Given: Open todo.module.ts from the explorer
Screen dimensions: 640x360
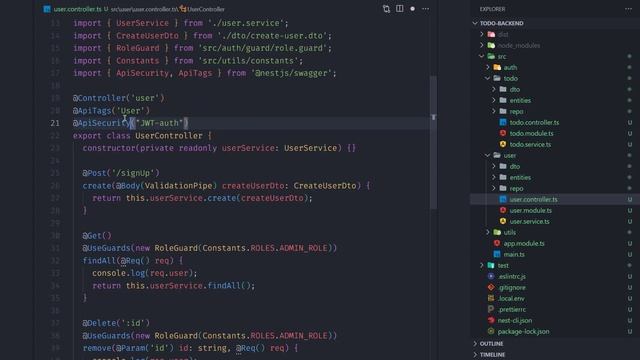Looking at the screenshot, I should click(x=531, y=133).
